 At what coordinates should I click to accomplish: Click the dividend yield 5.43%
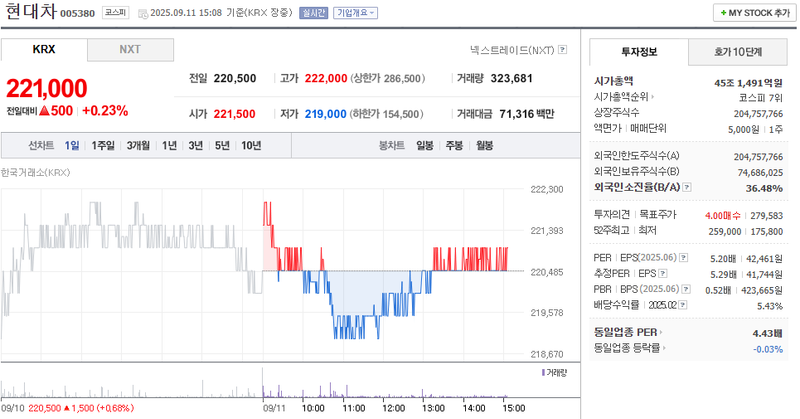[770, 306]
